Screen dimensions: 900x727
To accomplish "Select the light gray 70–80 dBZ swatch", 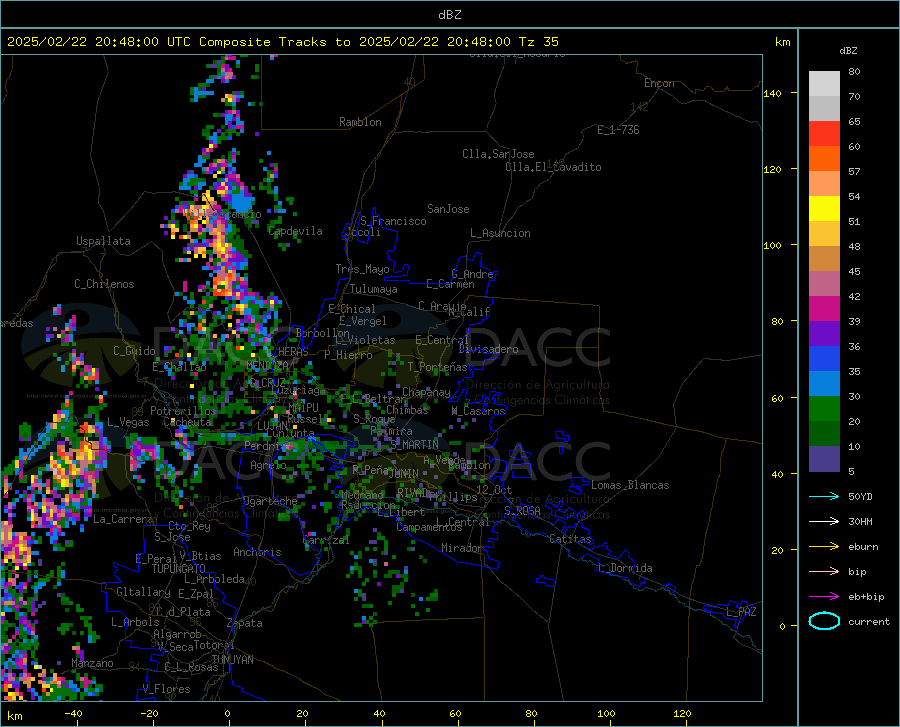I will pyautogui.click(x=824, y=84).
